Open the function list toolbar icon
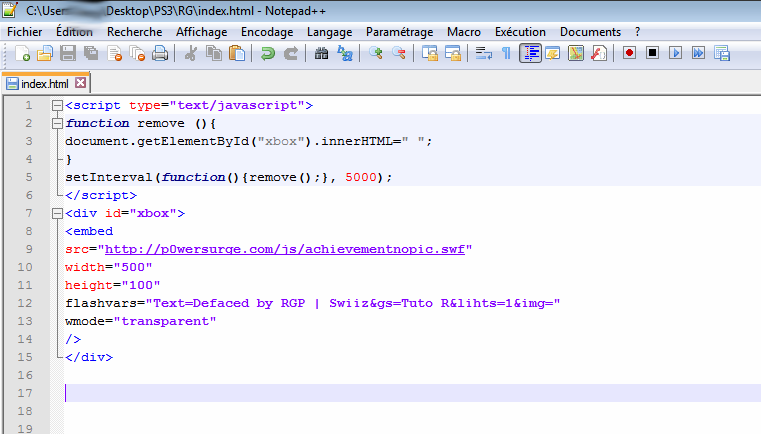761x434 pixels. coord(599,53)
